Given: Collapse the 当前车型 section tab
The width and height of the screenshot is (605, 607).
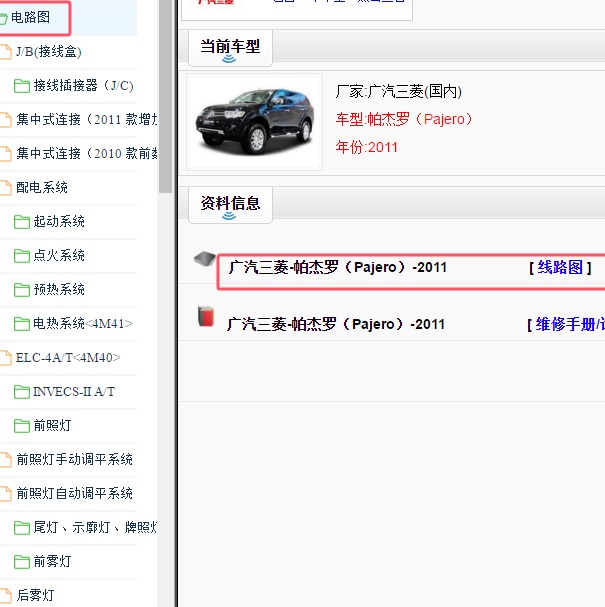Looking at the screenshot, I should [x=230, y=48].
